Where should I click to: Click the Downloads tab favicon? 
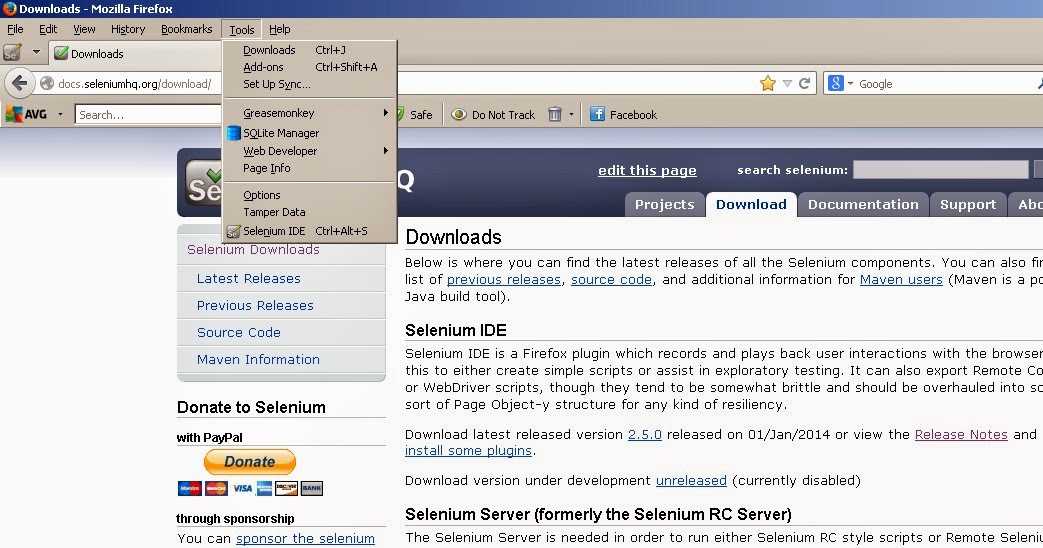[x=61, y=53]
